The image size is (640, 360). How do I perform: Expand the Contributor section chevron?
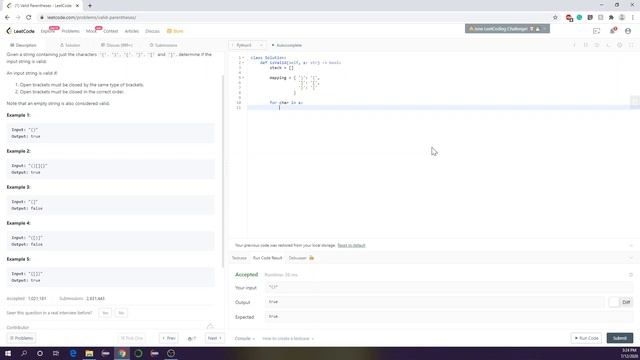tap(210, 327)
